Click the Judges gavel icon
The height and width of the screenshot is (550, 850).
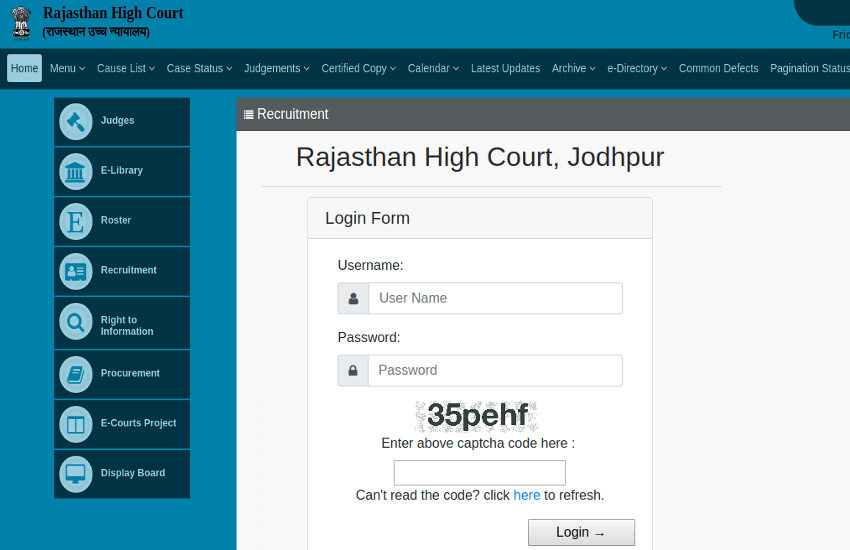(x=76, y=121)
